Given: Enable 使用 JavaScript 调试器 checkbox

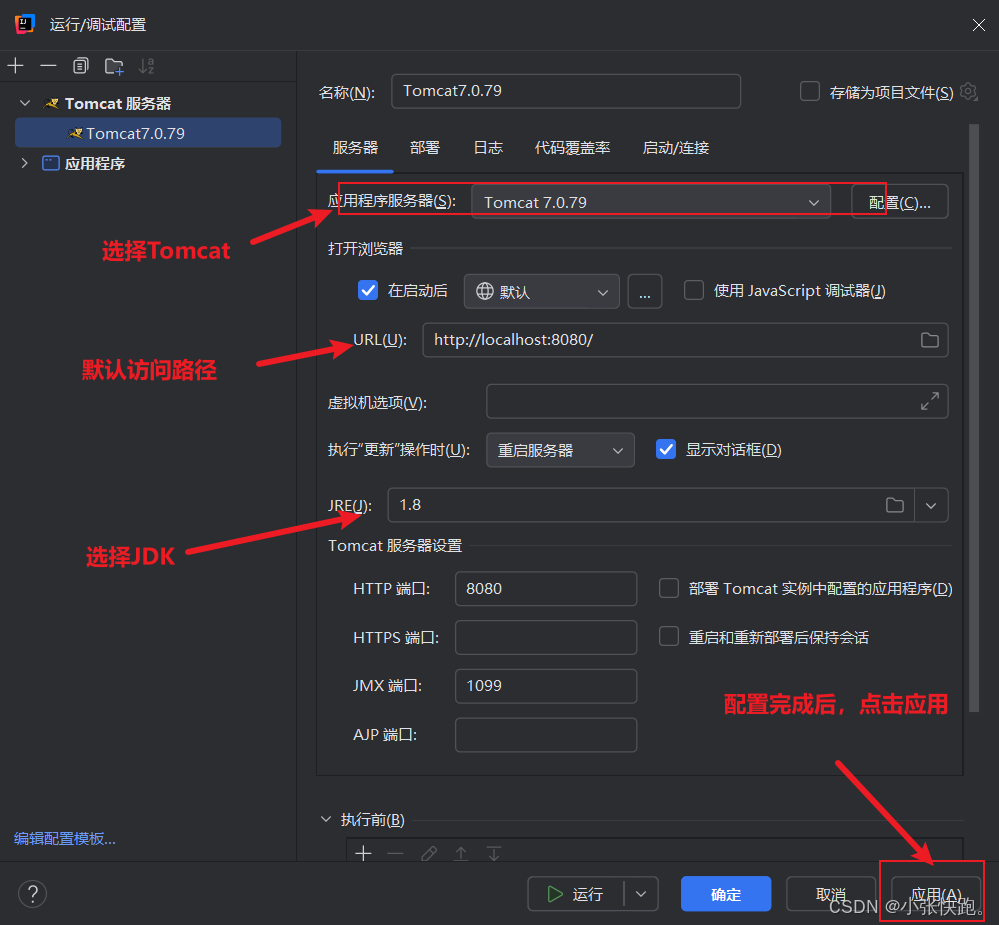Looking at the screenshot, I should click(694, 290).
